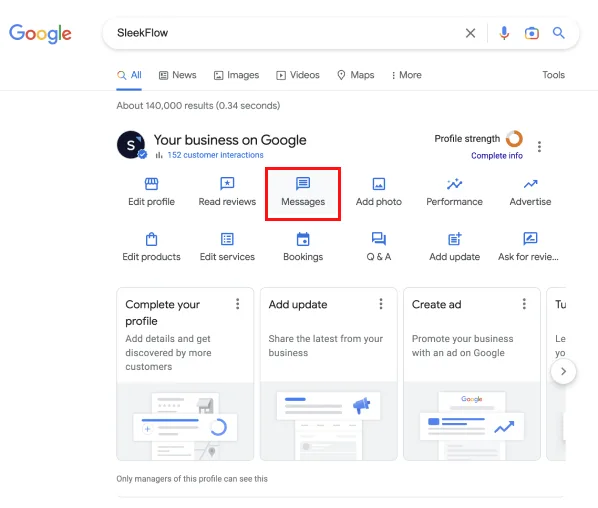Clear the search box with the X icon
This screenshot has width=598, height=508.
pyautogui.click(x=470, y=33)
